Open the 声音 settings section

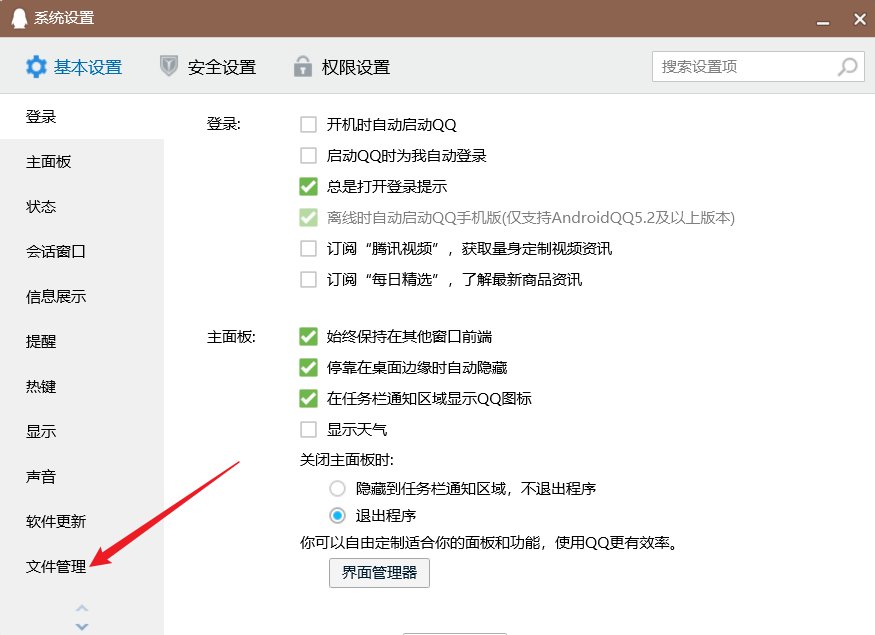(40, 476)
